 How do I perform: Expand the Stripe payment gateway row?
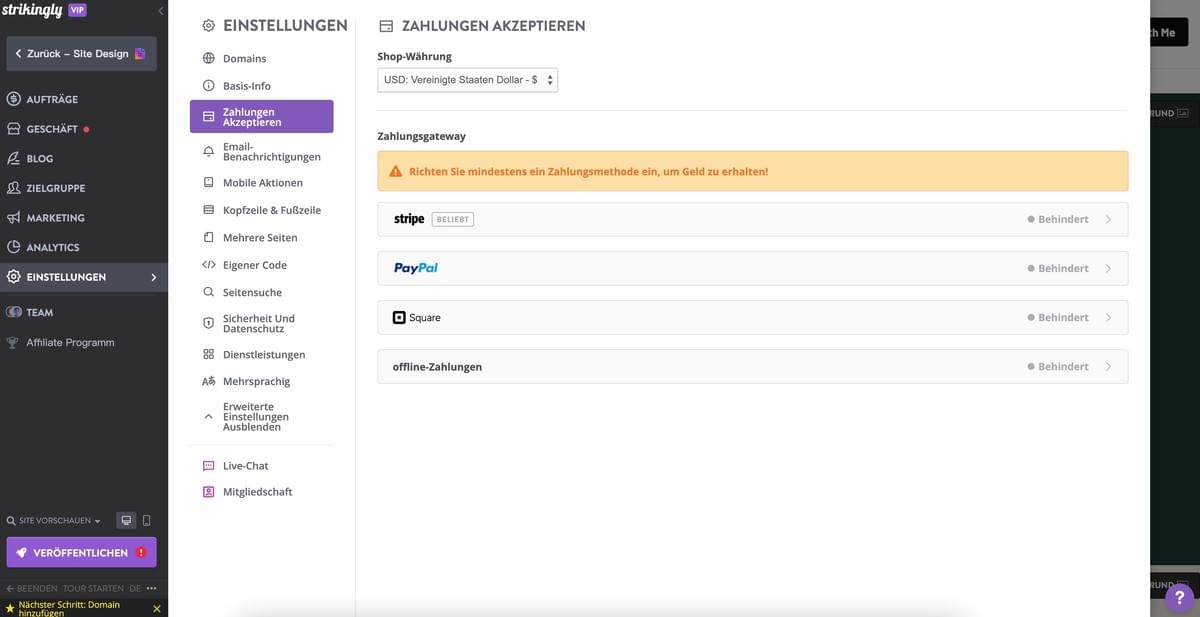(x=750, y=218)
